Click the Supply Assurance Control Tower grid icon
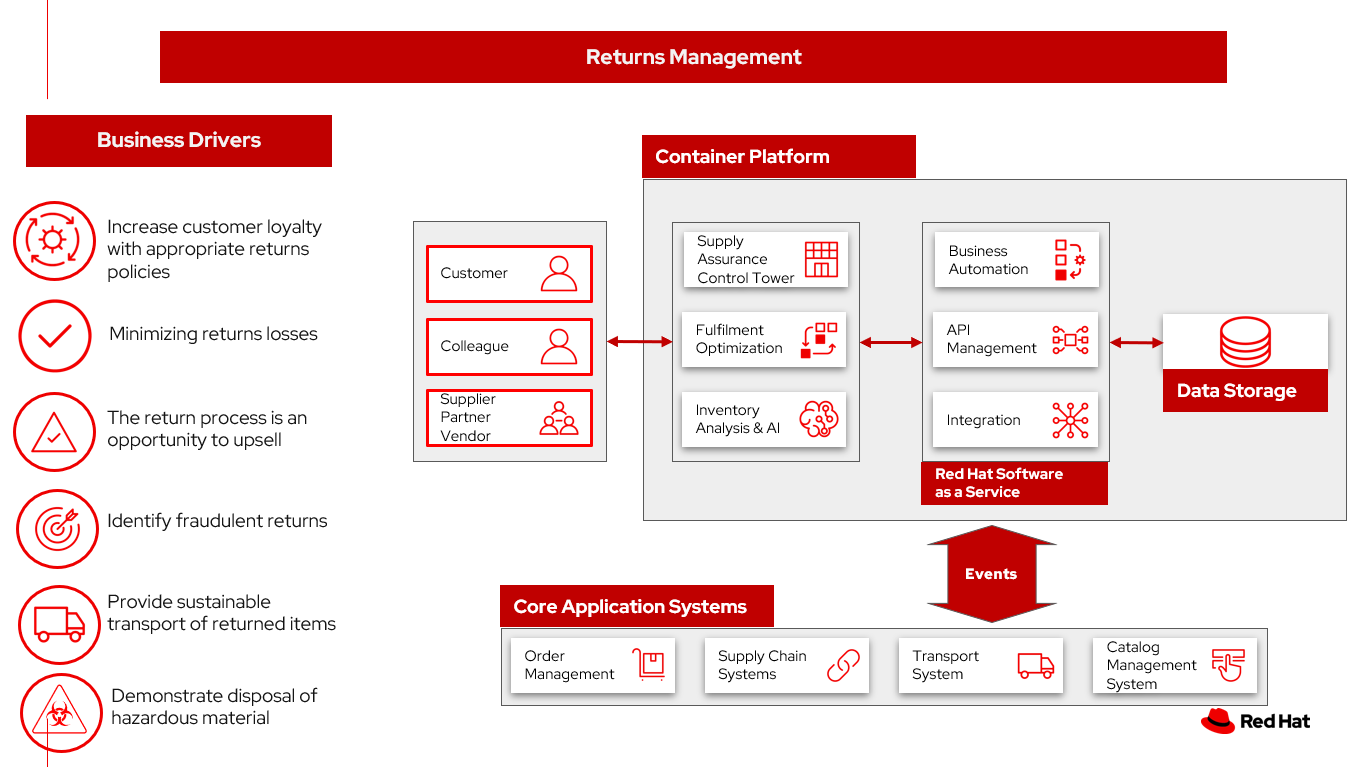The width and height of the screenshot is (1361, 767). pos(823,259)
